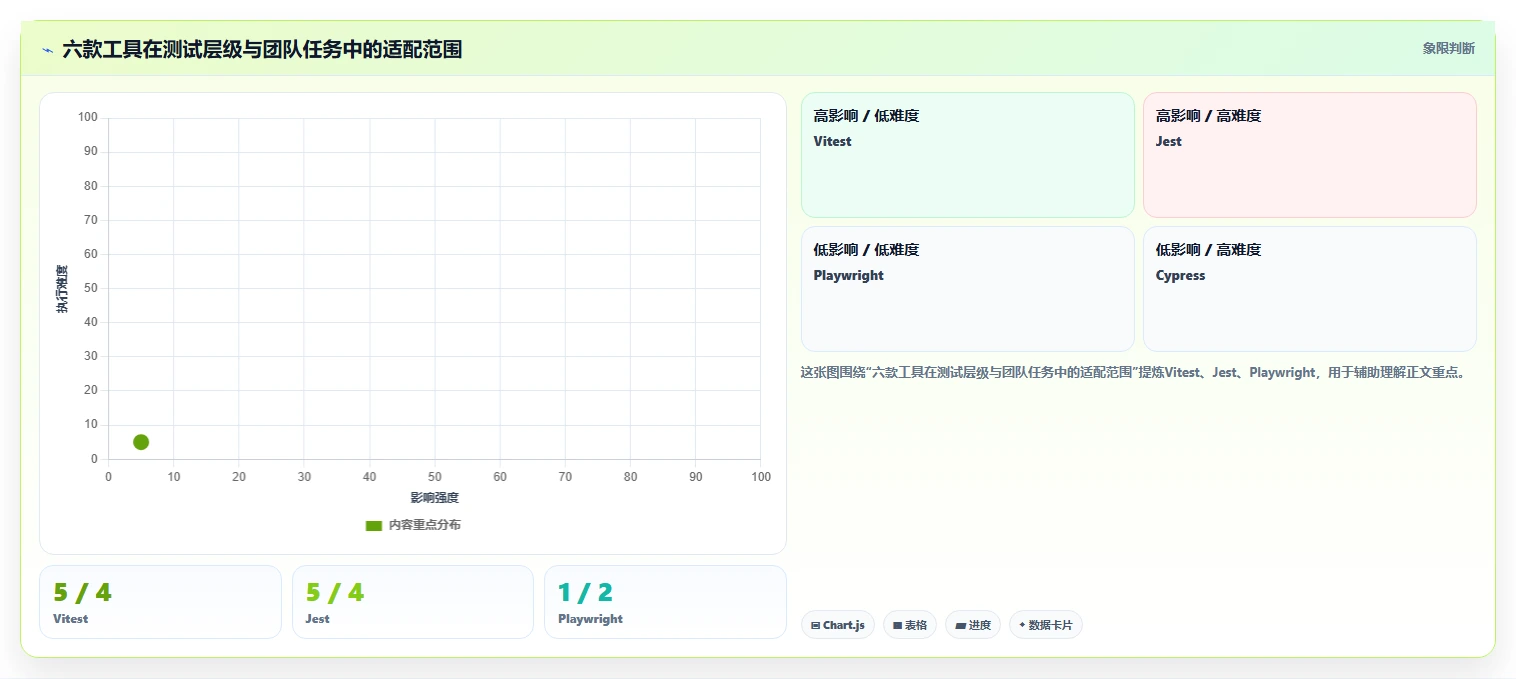
Task: Click the 执行难度 y-axis title
Action: (62, 289)
